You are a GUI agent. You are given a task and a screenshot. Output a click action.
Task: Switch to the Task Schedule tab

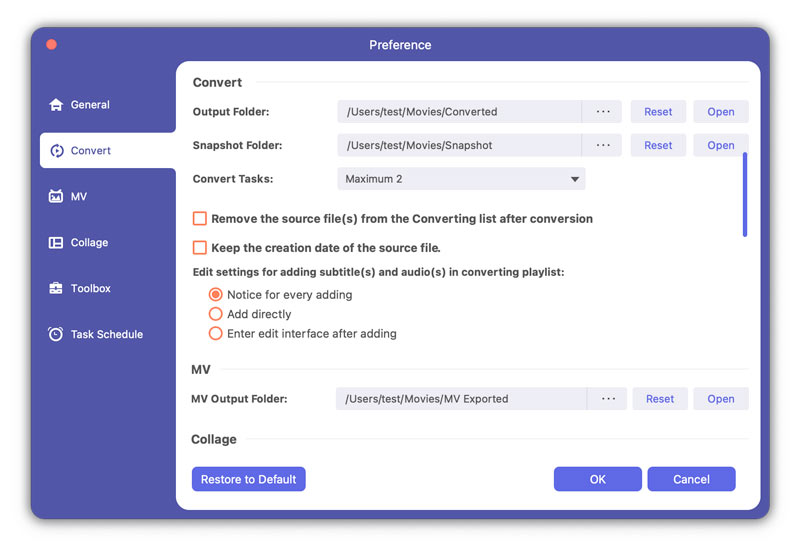click(x=106, y=335)
